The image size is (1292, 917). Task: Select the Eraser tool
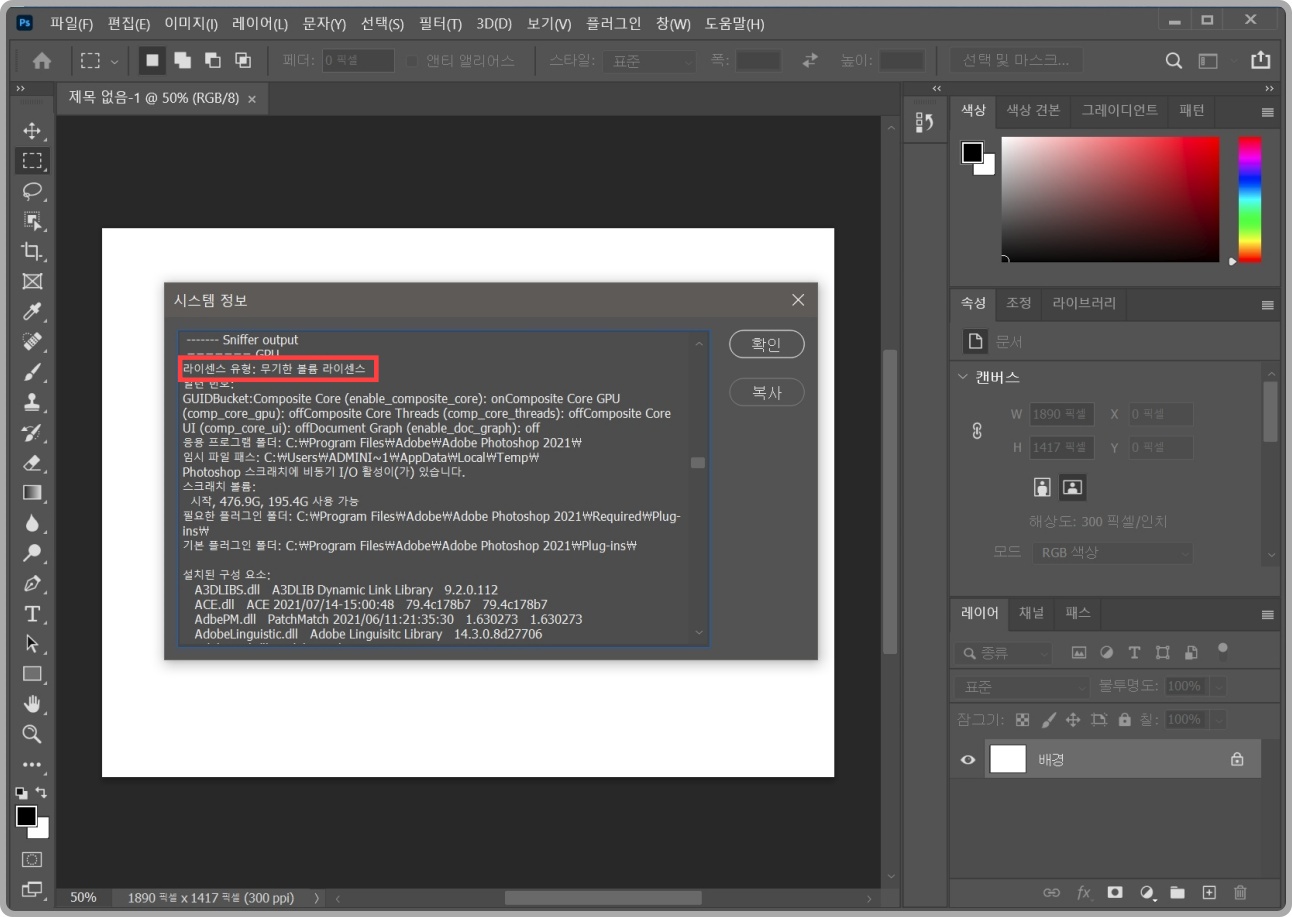point(32,463)
